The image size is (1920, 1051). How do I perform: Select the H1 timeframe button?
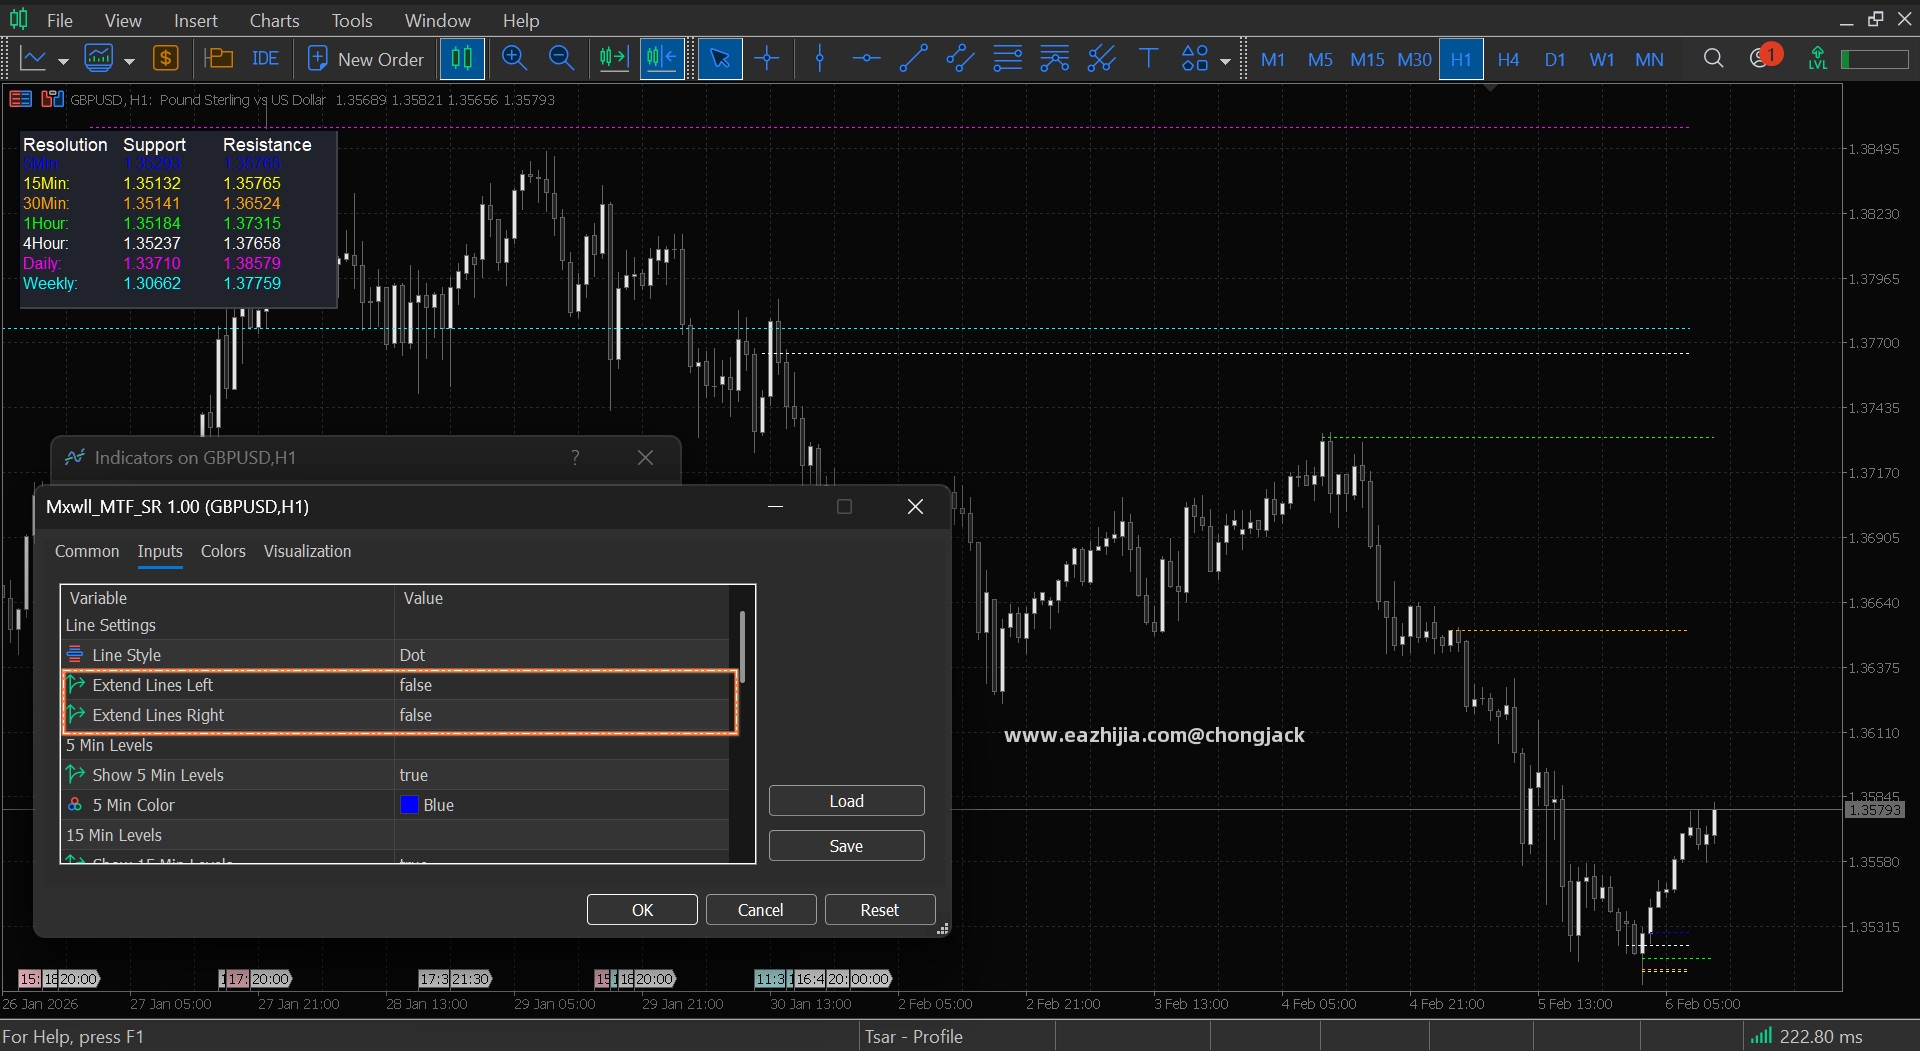[x=1461, y=59]
